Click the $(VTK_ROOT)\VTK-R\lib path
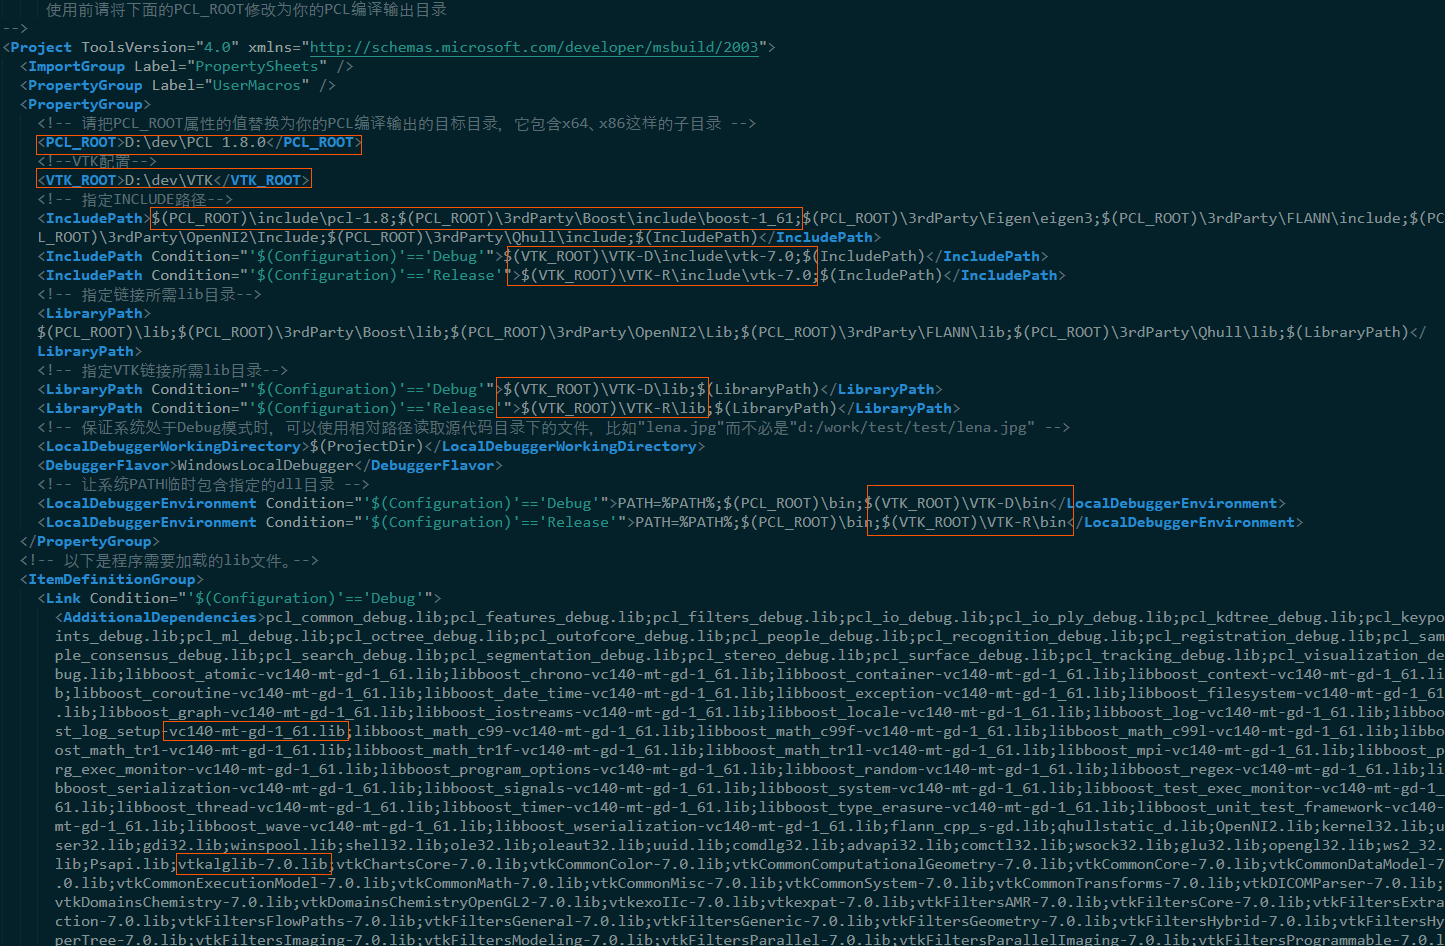The height and width of the screenshot is (946, 1445). point(613,408)
